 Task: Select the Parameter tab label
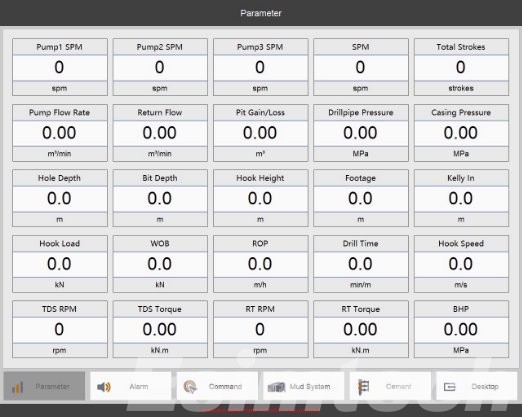(x=53, y=387)
